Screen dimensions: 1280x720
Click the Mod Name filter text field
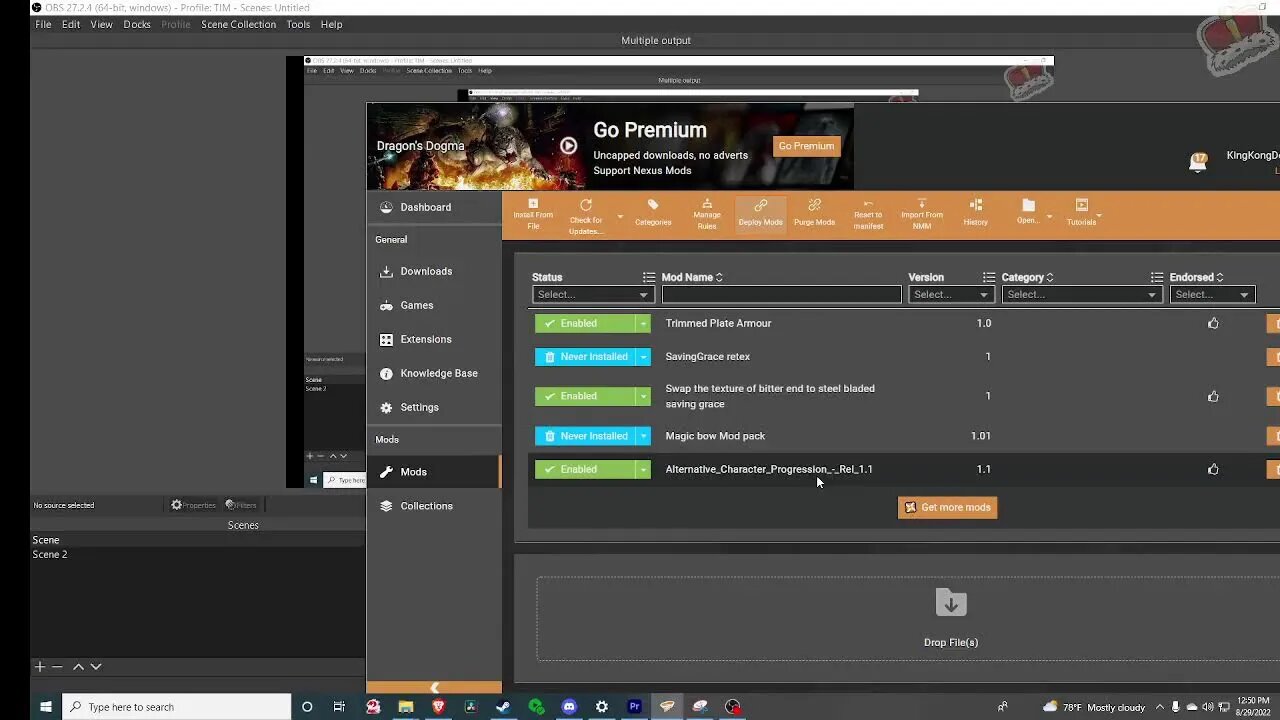click(x=781, y=294)
